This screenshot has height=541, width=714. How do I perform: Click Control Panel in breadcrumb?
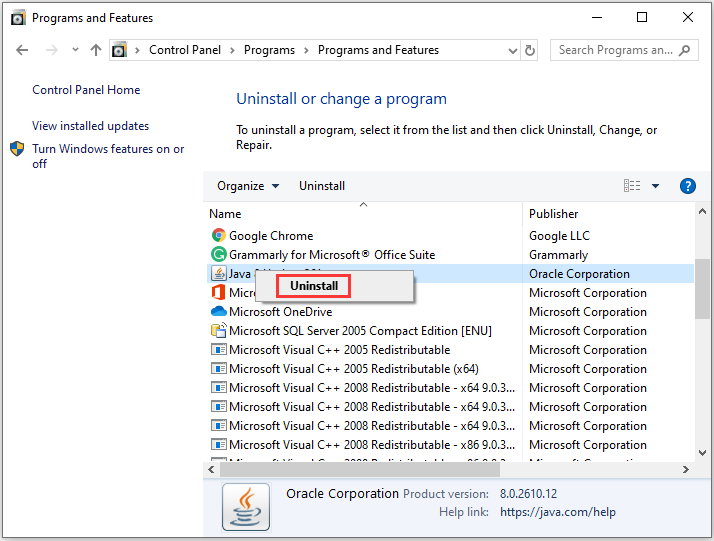[185, 50]
